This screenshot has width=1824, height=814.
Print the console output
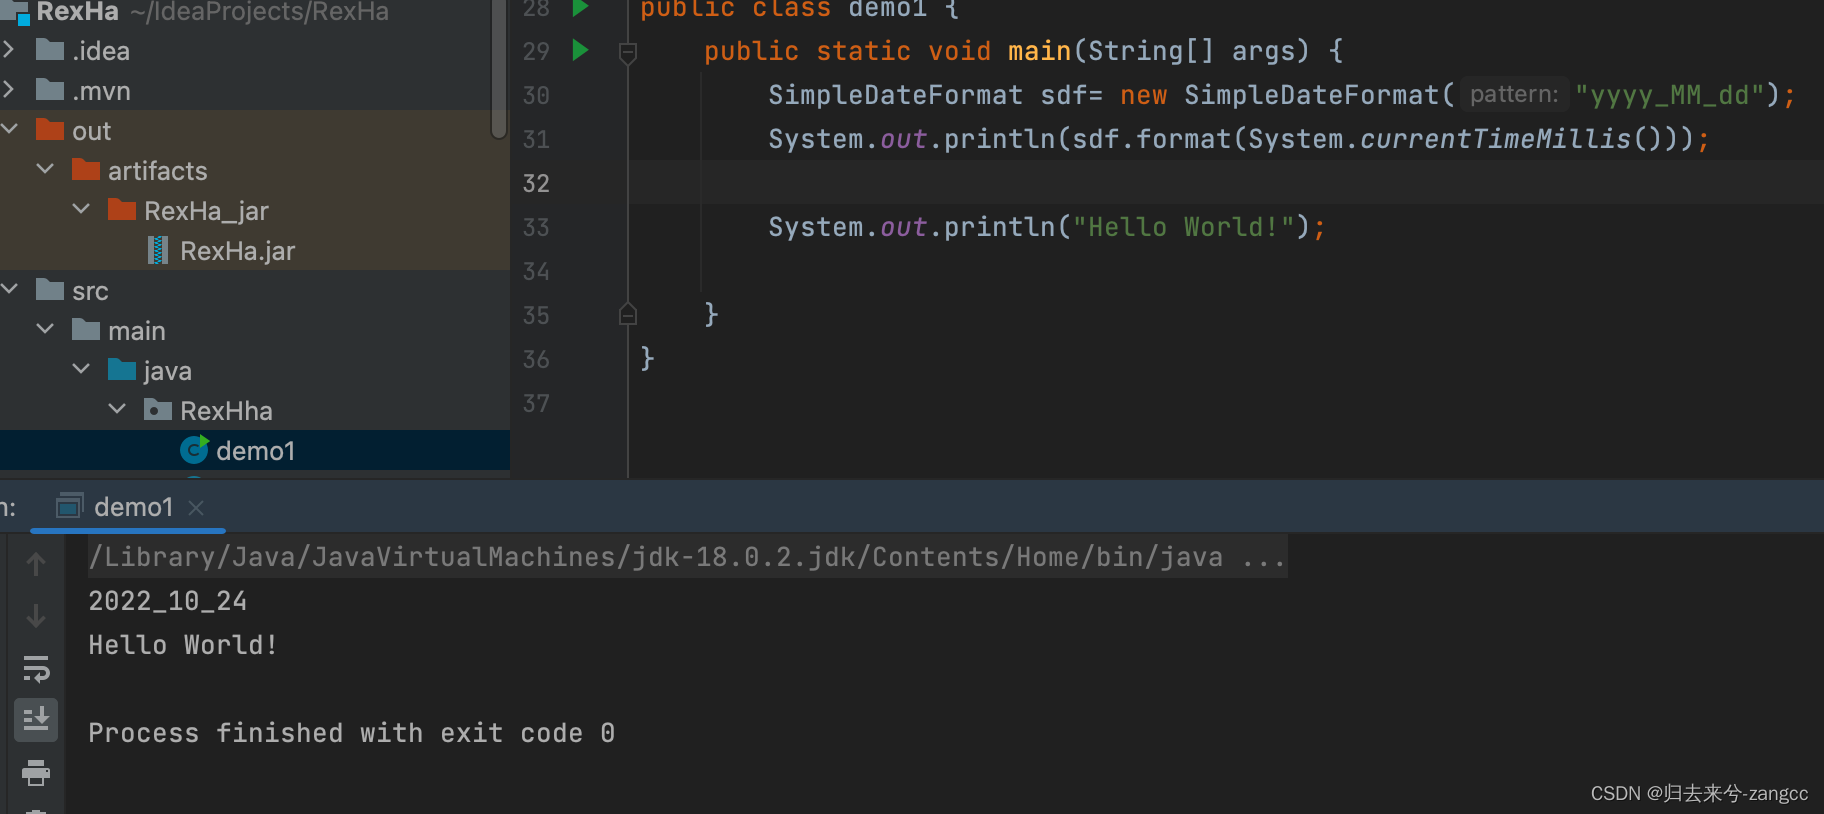(x=36, y=772)
